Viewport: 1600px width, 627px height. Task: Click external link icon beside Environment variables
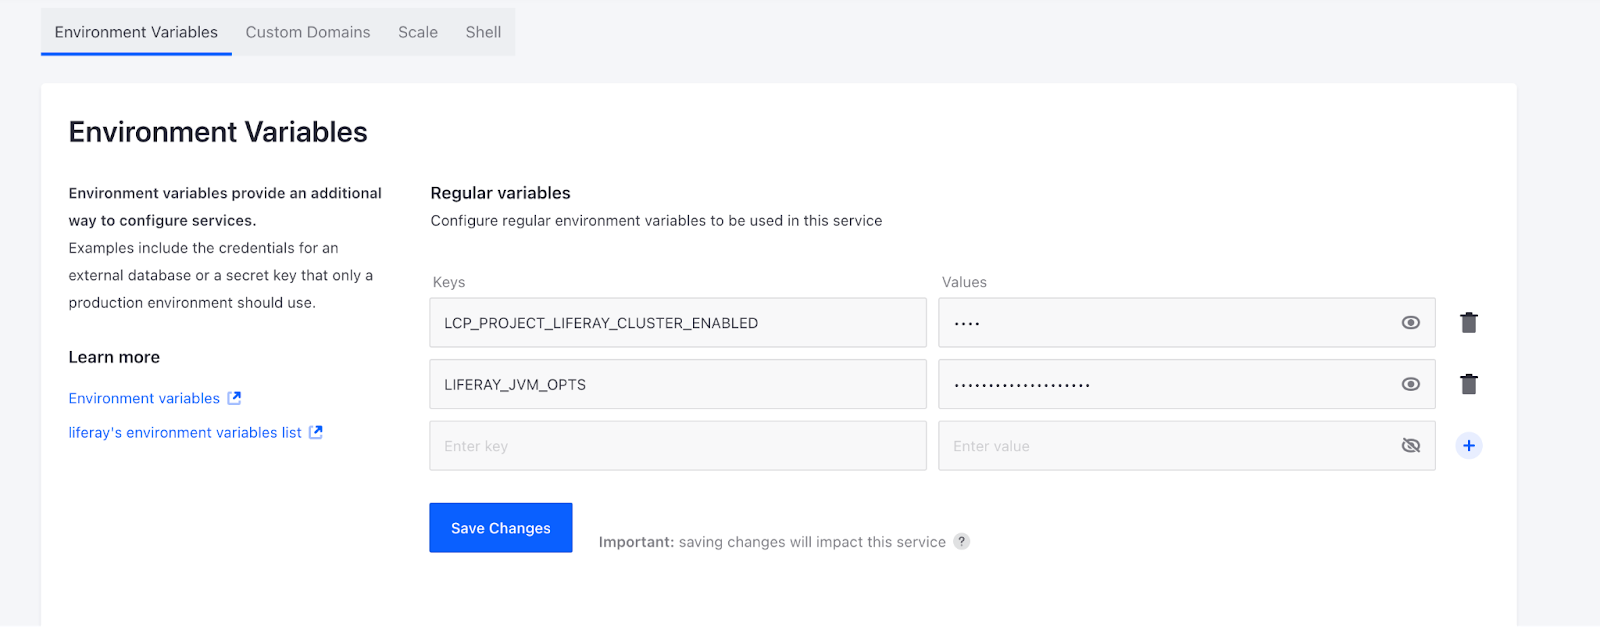tap(234, 398)
